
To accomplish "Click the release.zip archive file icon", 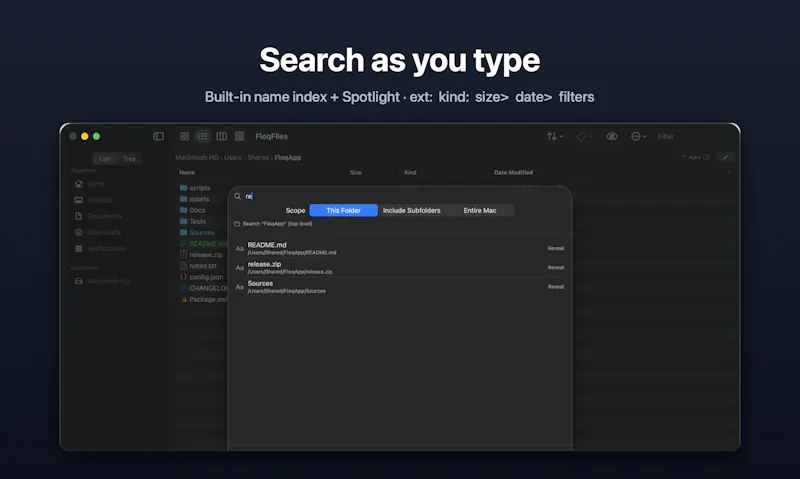I will click(x=183, y=254).
